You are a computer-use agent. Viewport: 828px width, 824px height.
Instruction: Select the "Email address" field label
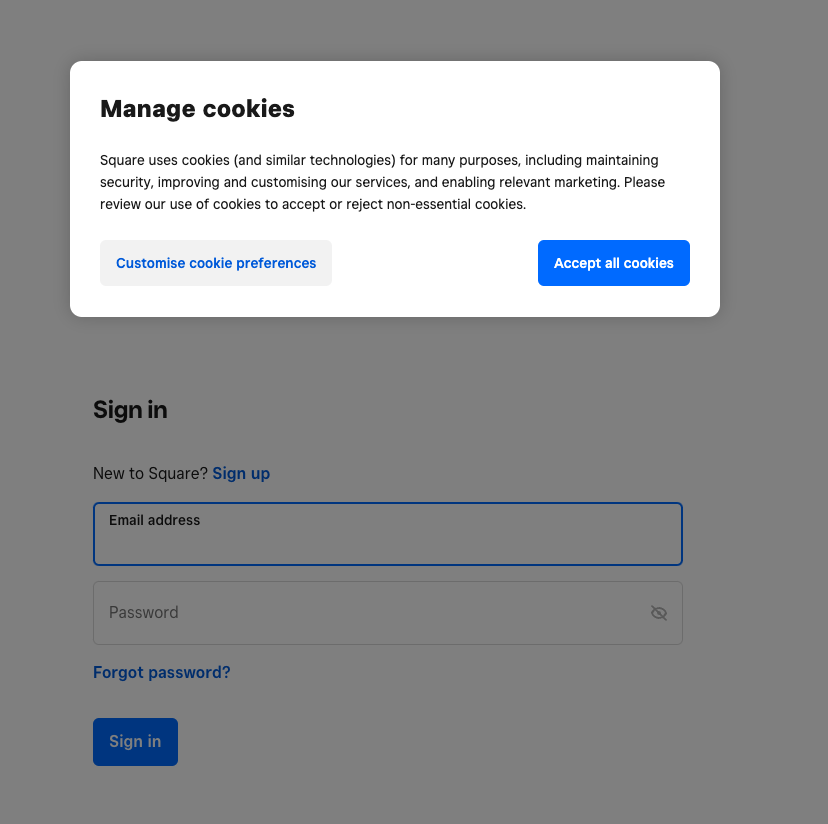point(154,520)
